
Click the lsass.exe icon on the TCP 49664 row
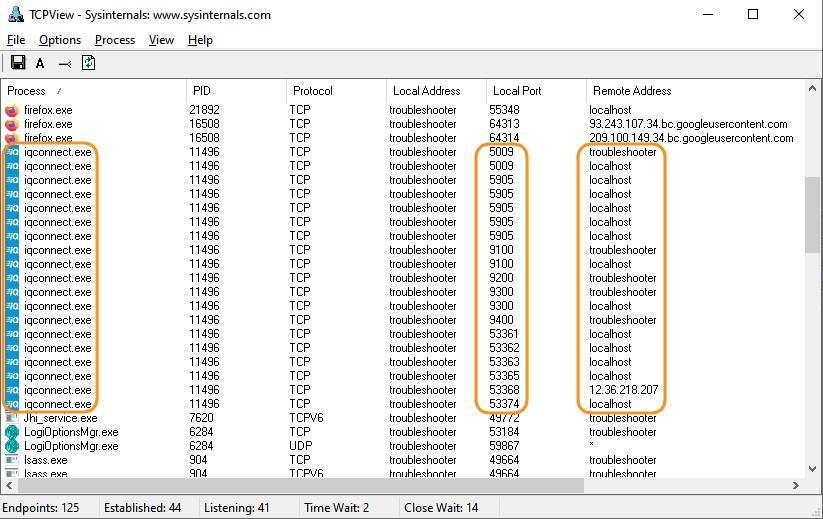click(12, 460)
